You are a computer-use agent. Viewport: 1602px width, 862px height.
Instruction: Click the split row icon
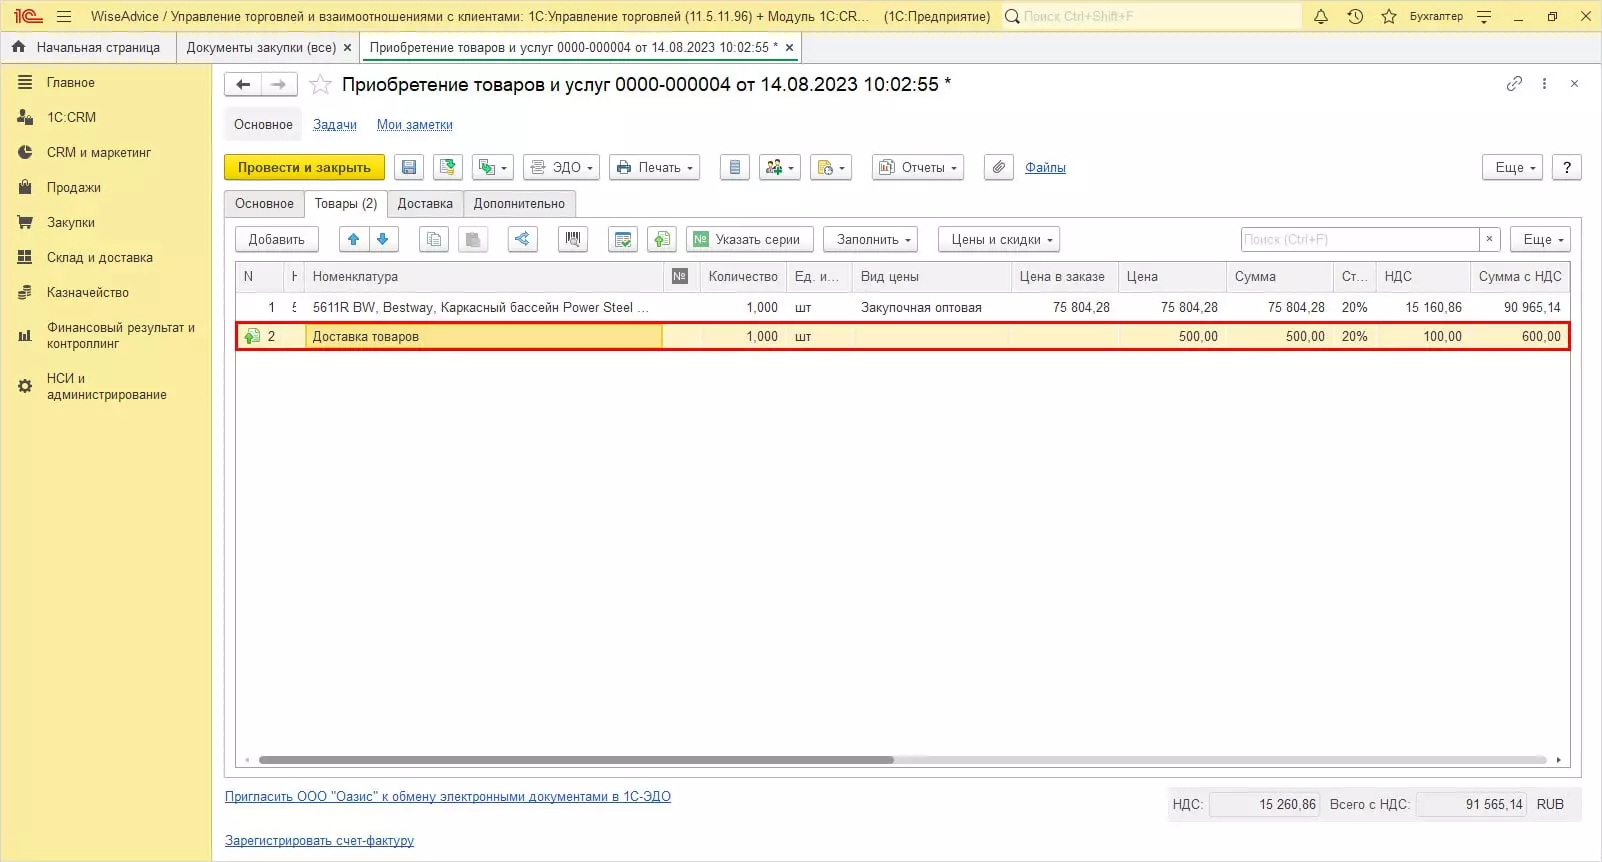click(522, 239)
